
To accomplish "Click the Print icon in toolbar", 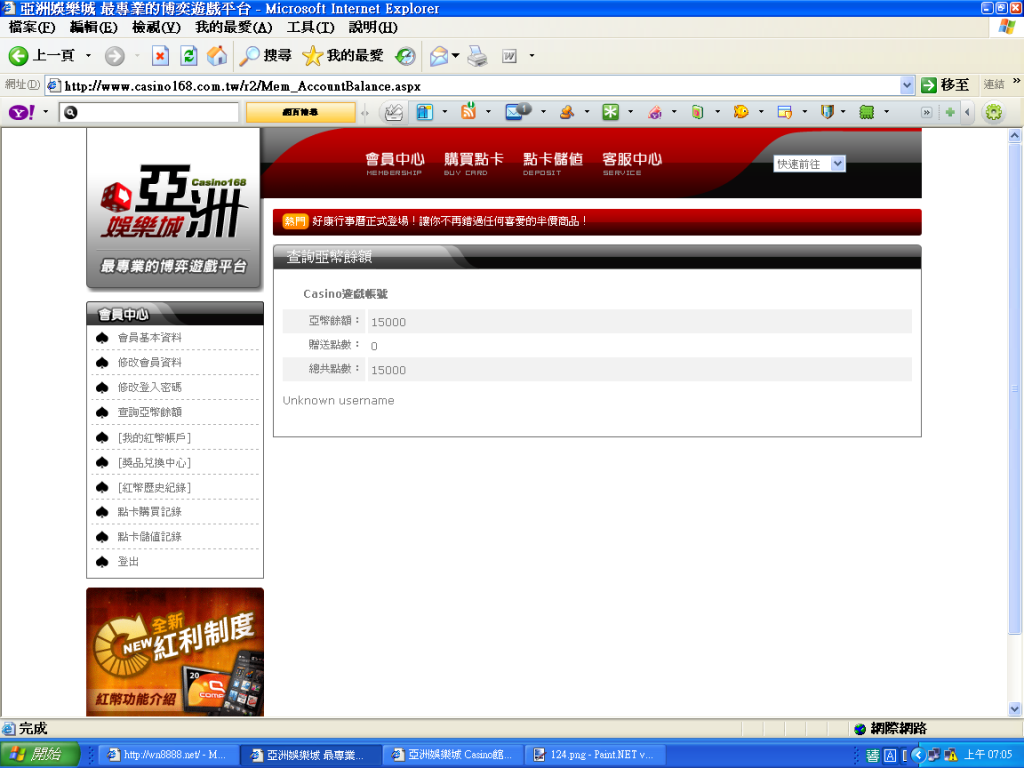I will click(x=477, y=56).
